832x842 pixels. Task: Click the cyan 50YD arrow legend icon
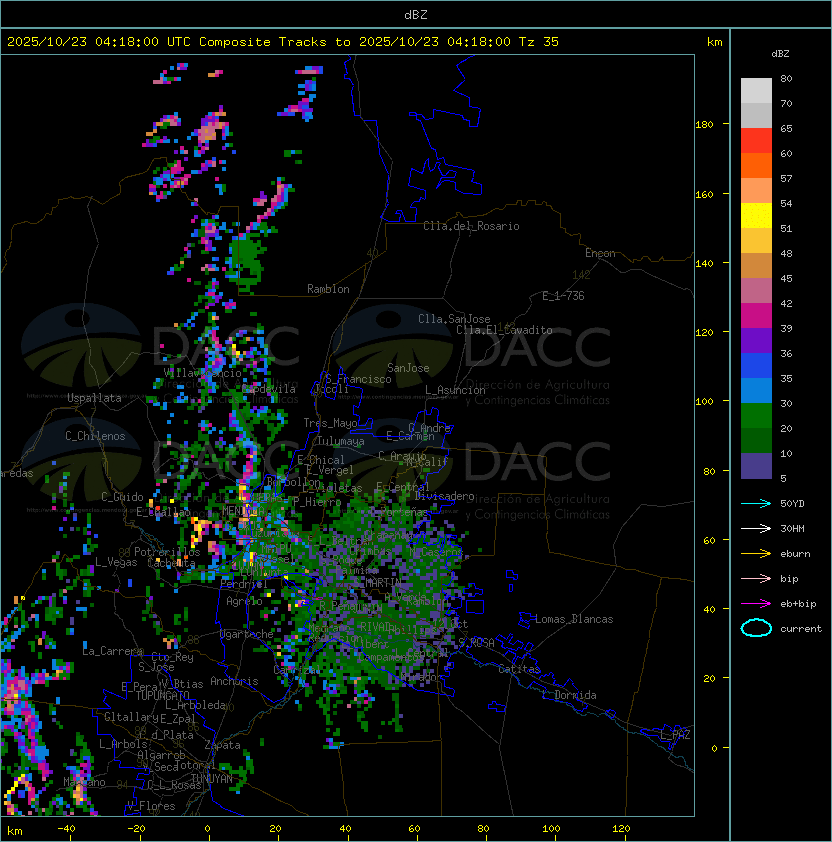756,503
